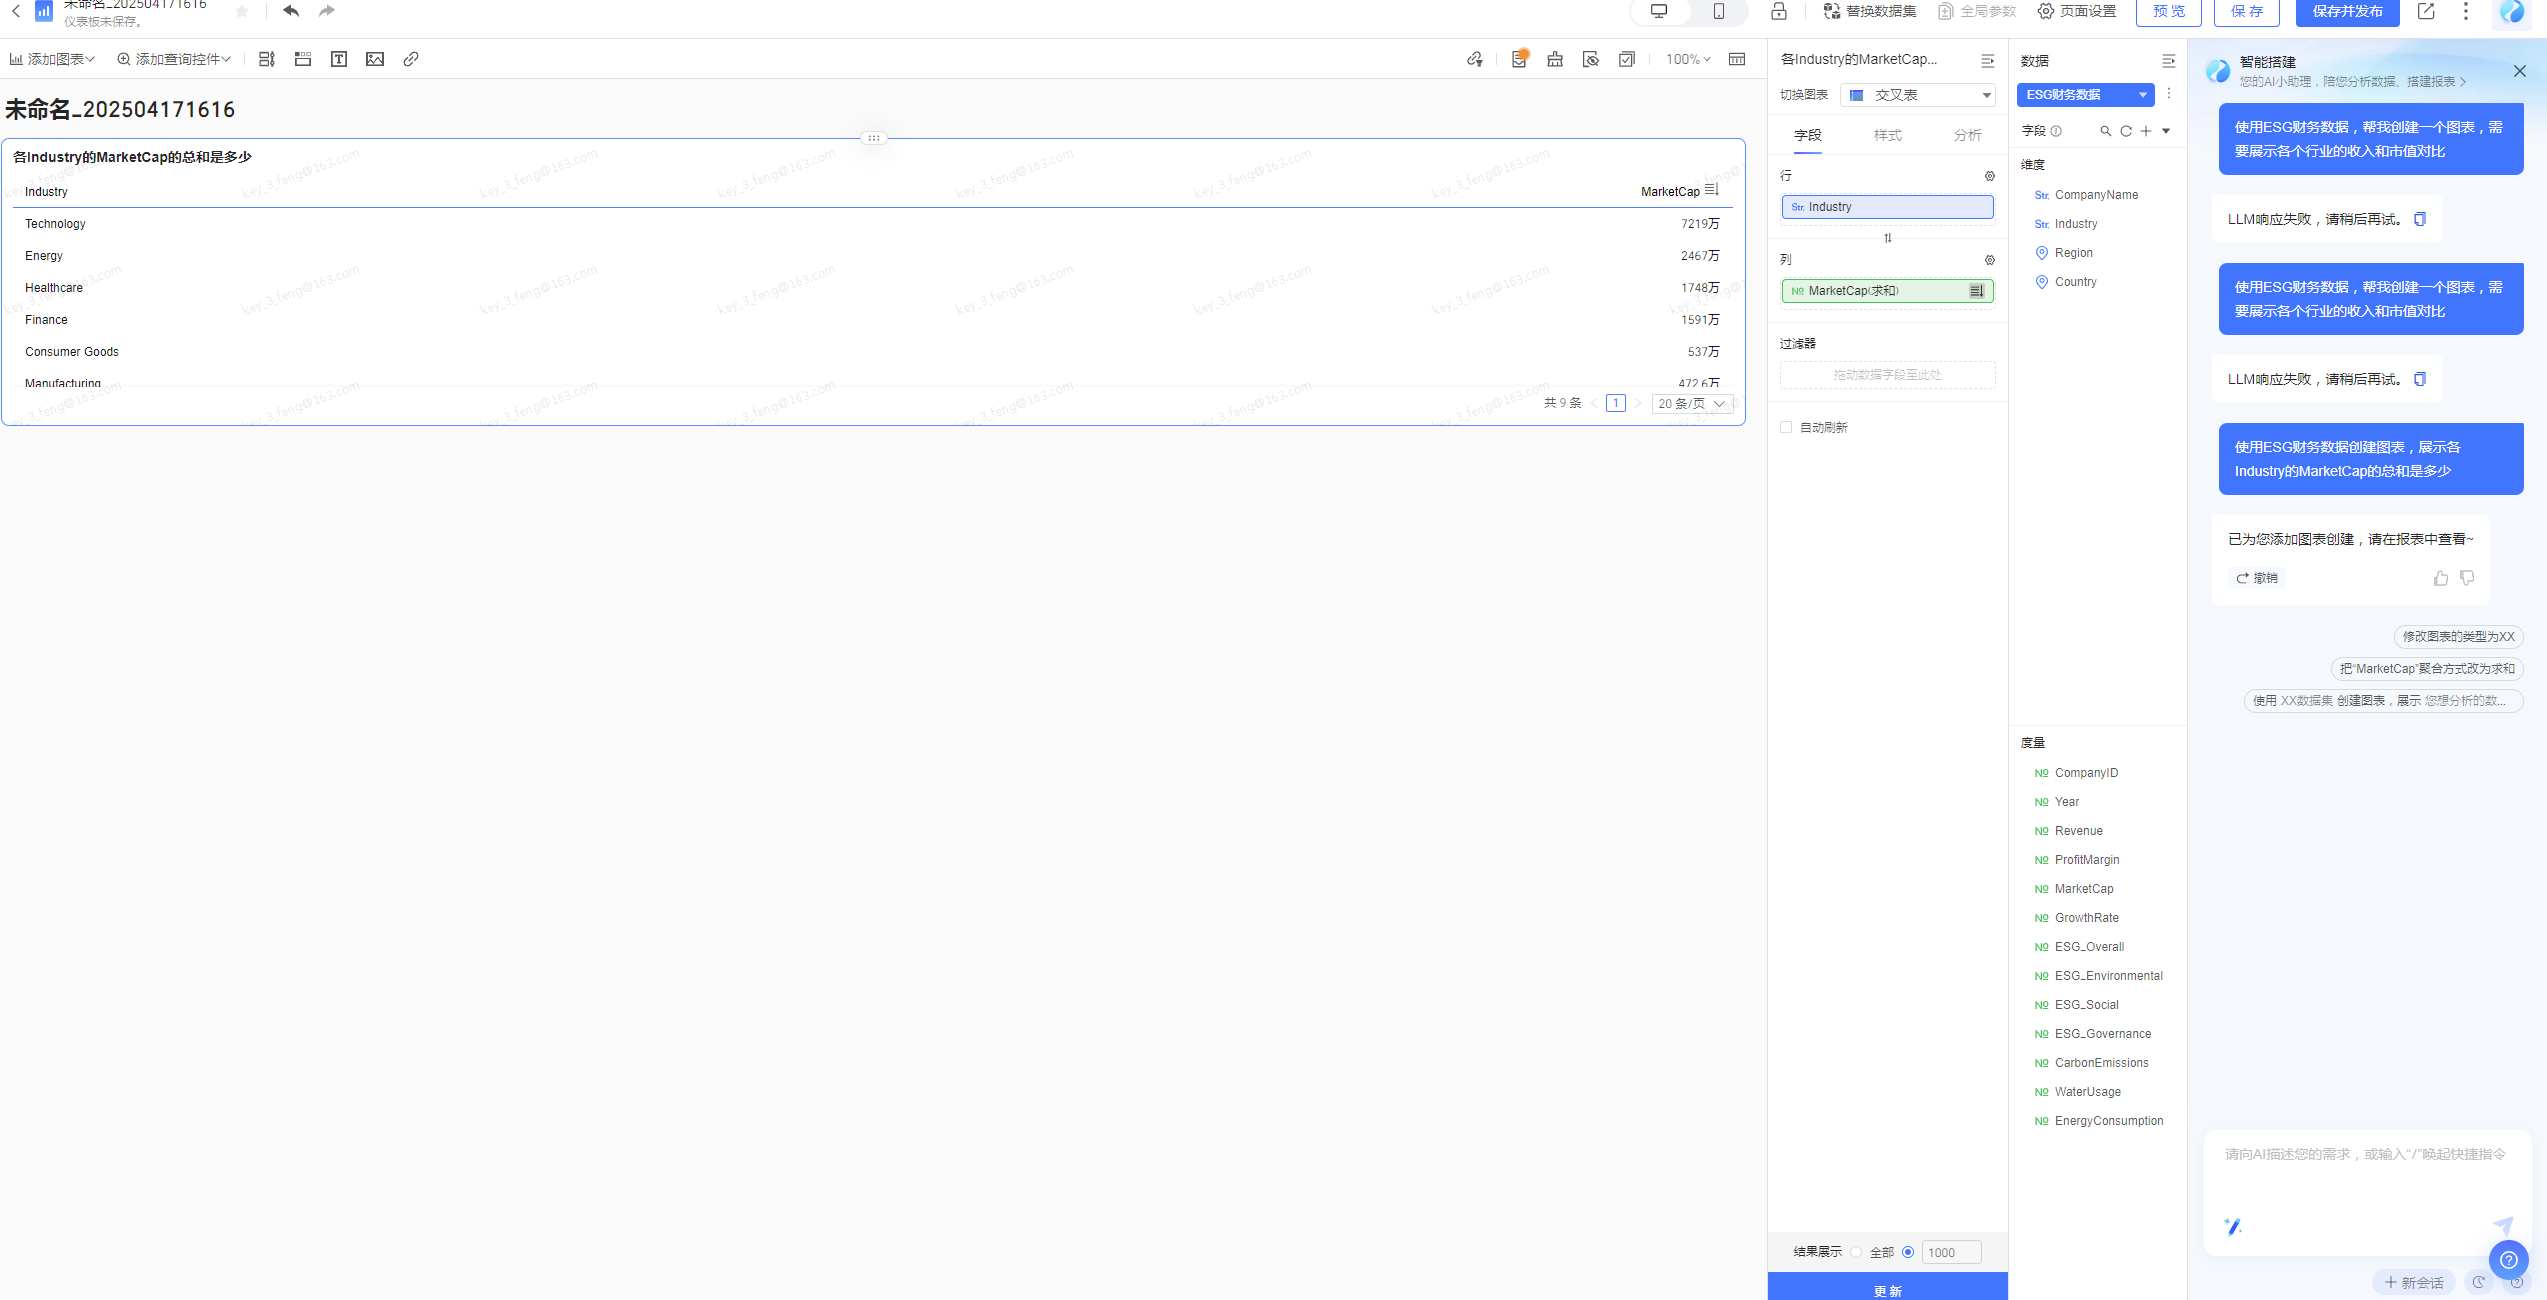Switch to mobile layout view
The width and height of the screenshot is (2547, 1300).
click(x=1719, y=11)
